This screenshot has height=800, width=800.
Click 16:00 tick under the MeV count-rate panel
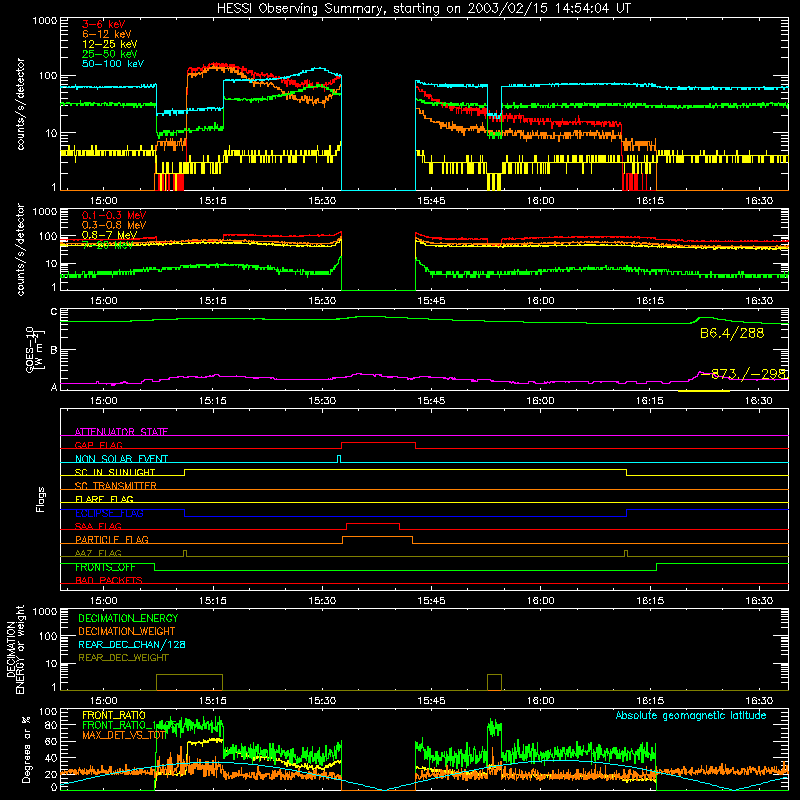point(540,301)
